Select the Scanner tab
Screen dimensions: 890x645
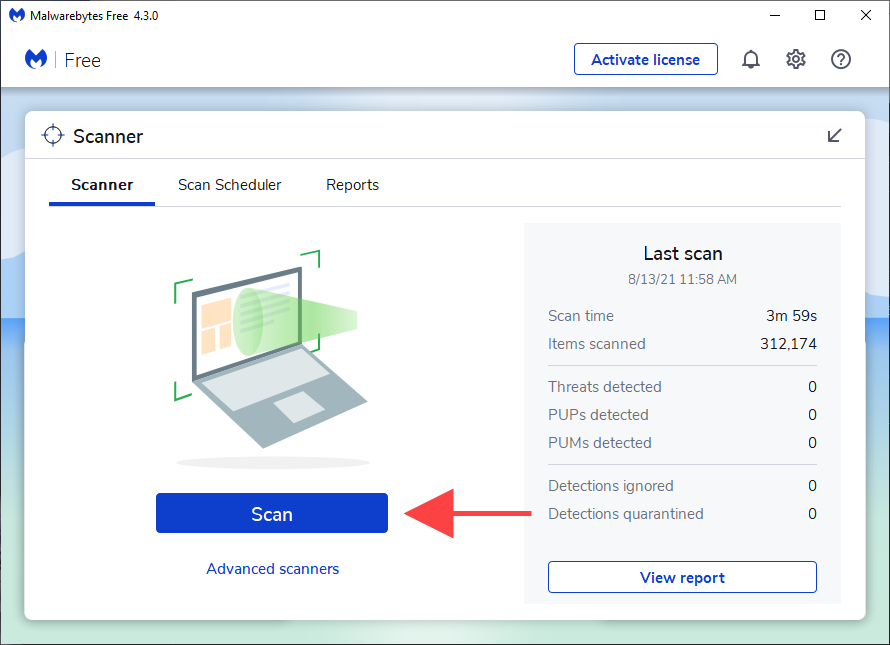pyautogui.click(x=101, y=185)
